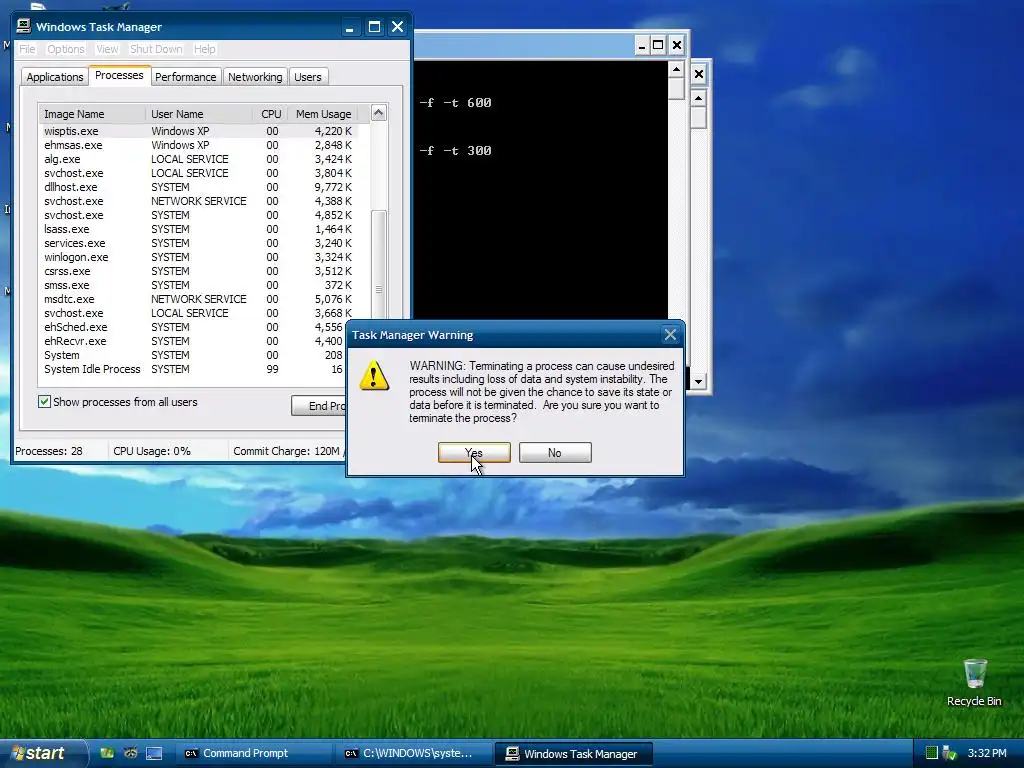Viewport: 1024px width, 768px height.
Task: Open the Start menu
Action: [x=43, y=753]
